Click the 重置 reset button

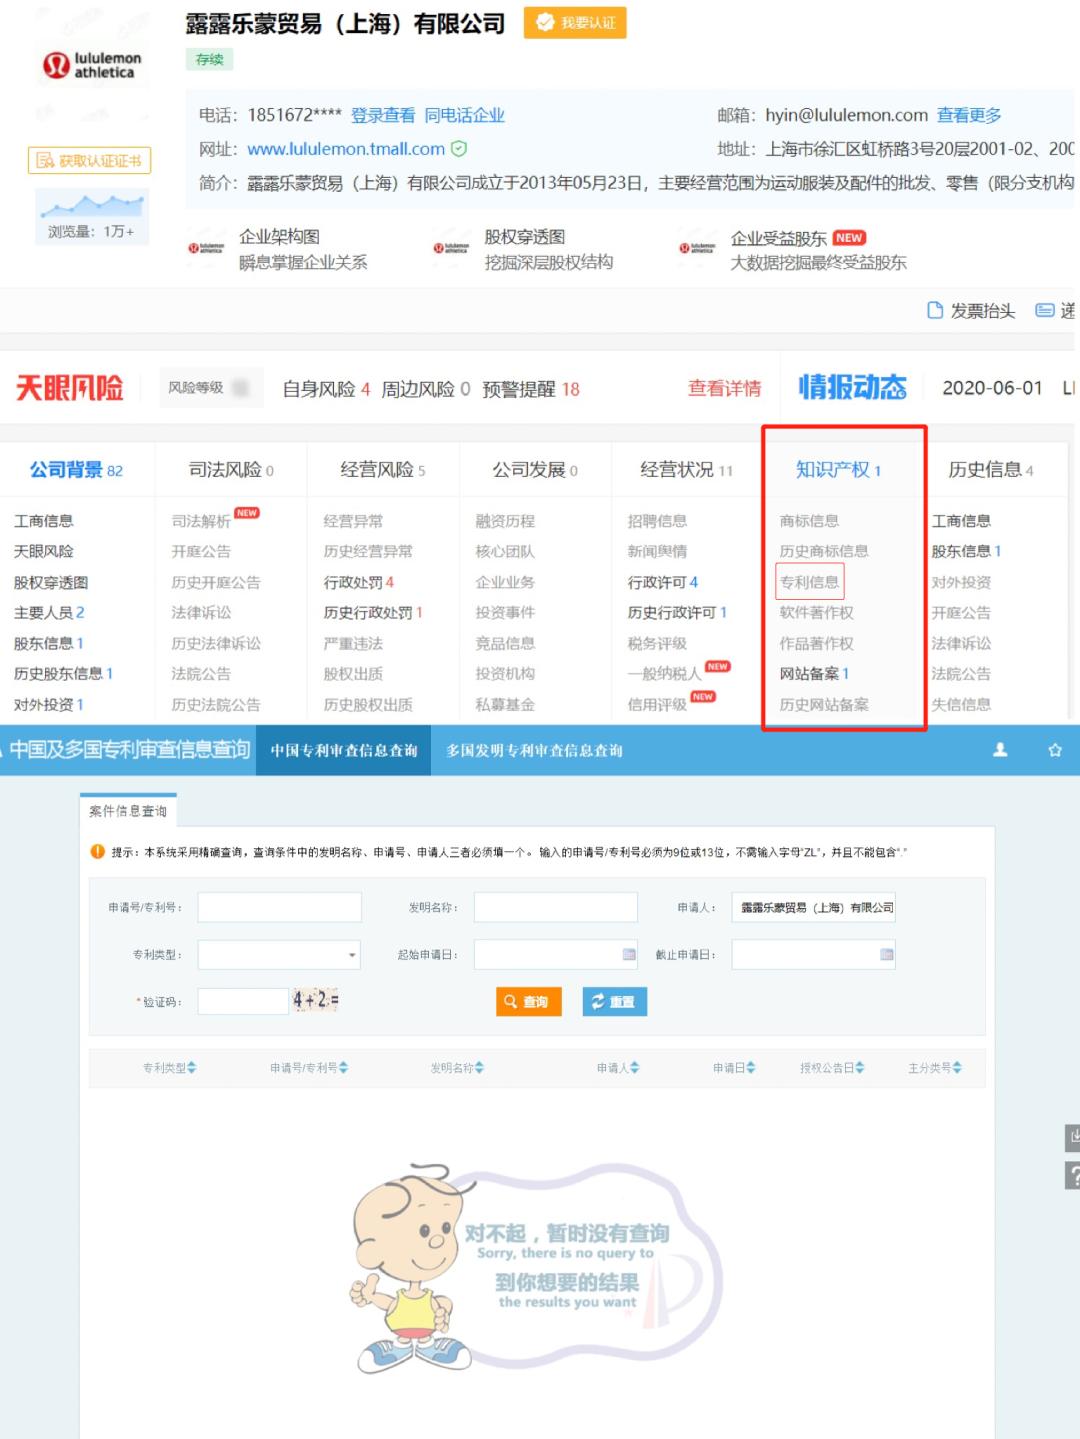(x=613, y=1001)
